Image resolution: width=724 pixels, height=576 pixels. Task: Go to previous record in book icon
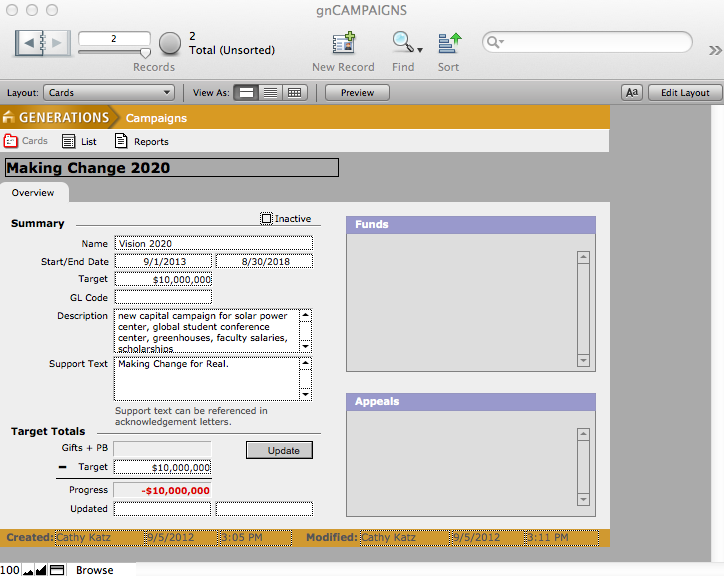[x=31, y=43]
